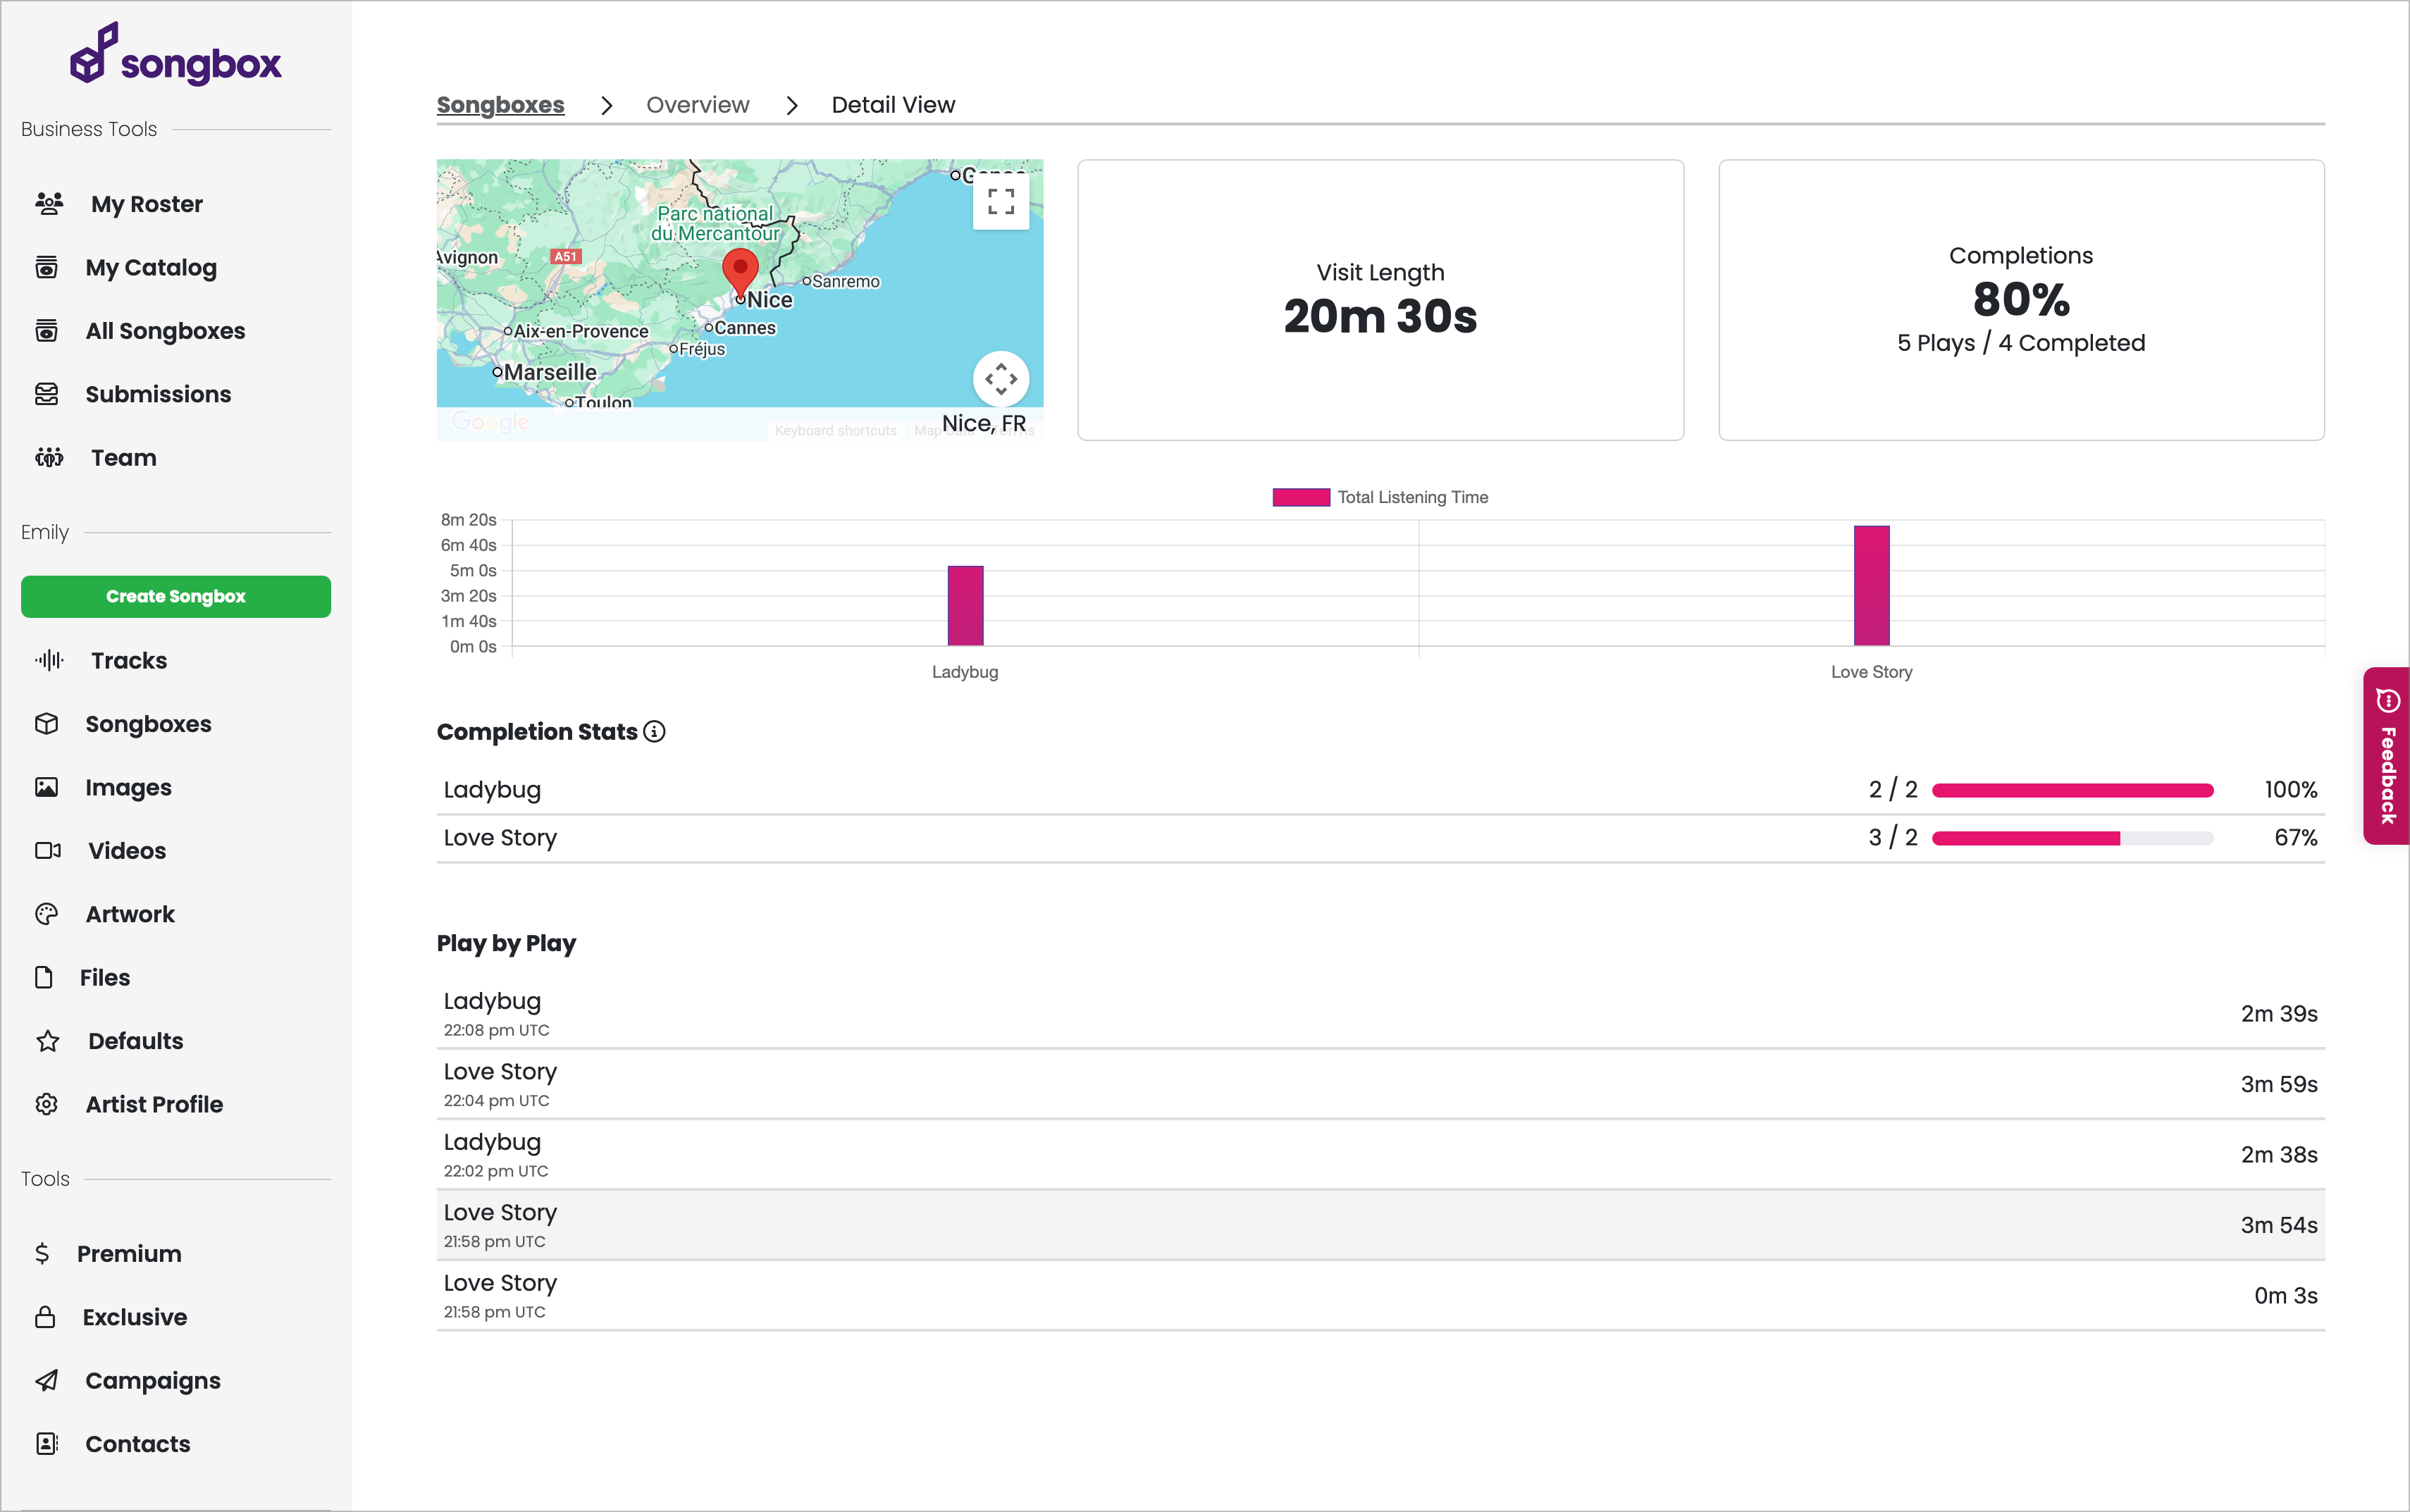Screen dimensions: 2410x1512
Task: Go to All Songboxes page
Action: pyautogui.click(x=165, y=331)
